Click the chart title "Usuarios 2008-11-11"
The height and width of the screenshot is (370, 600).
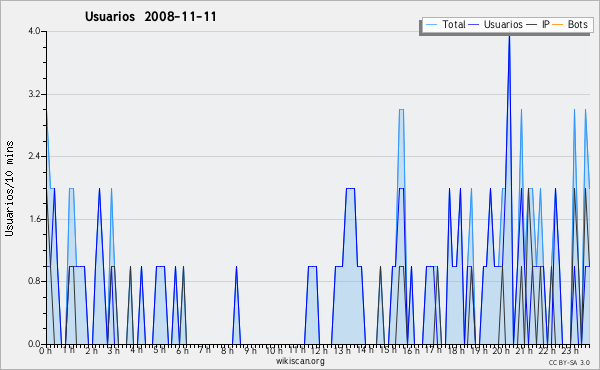150,16
